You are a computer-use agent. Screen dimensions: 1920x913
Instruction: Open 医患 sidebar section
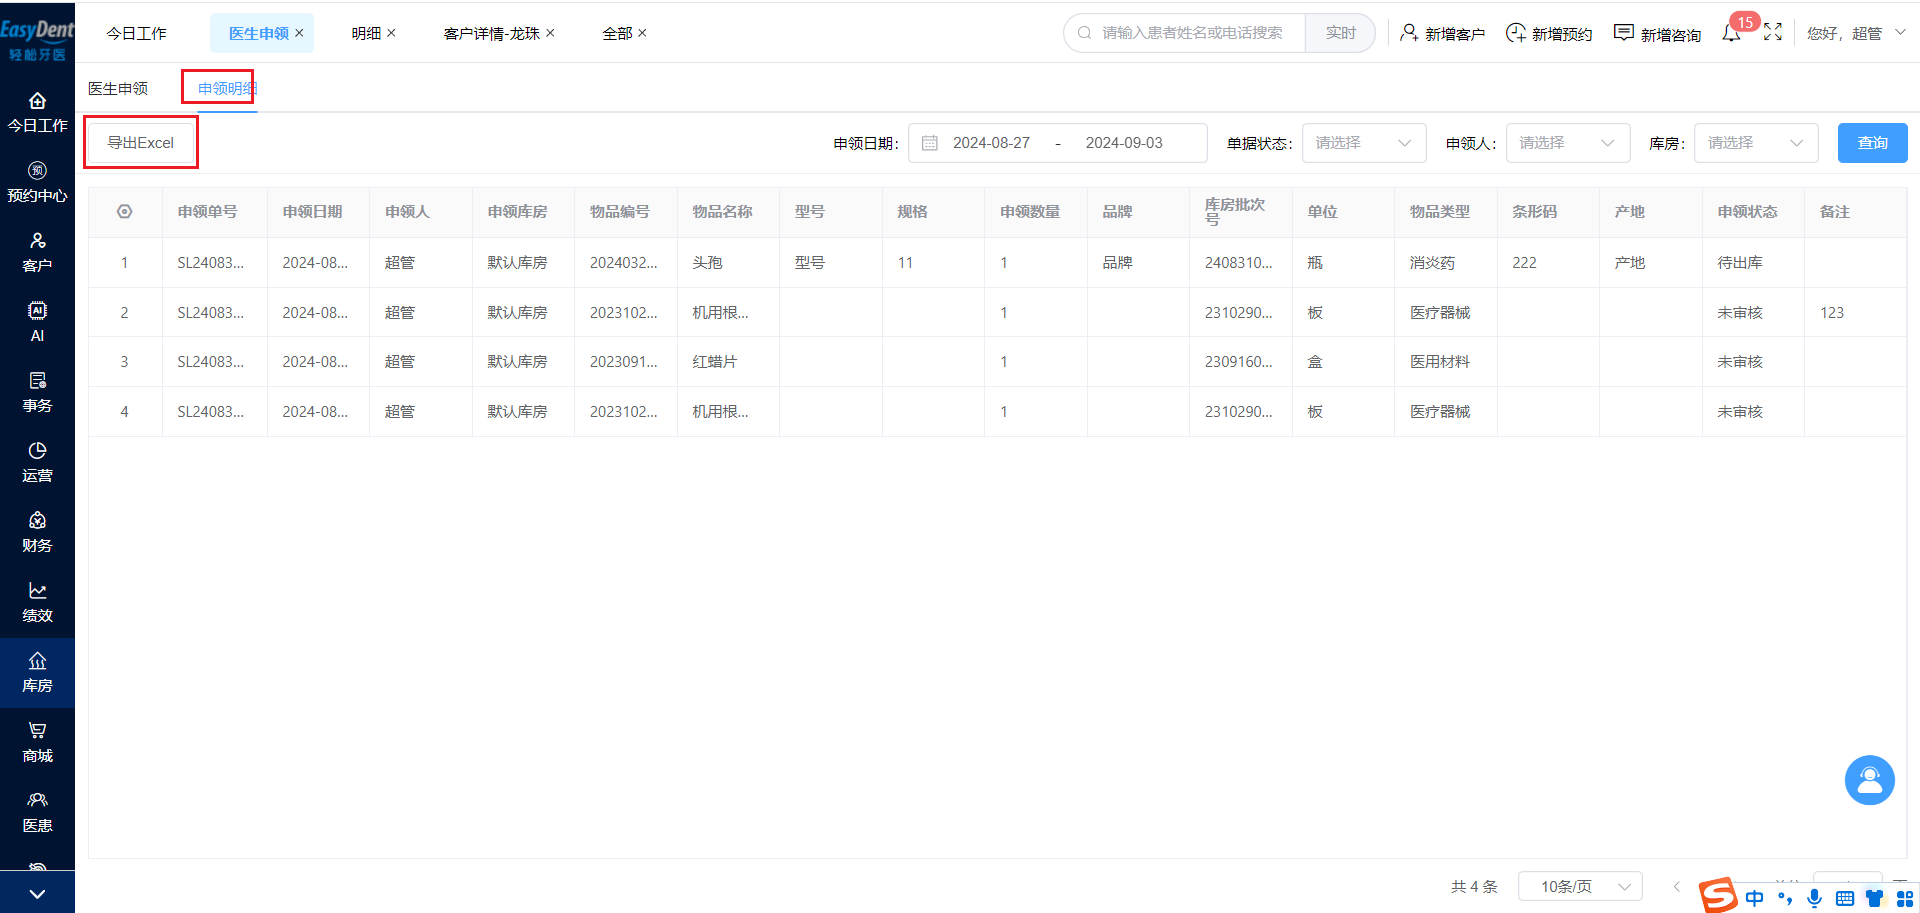(37, 812)
